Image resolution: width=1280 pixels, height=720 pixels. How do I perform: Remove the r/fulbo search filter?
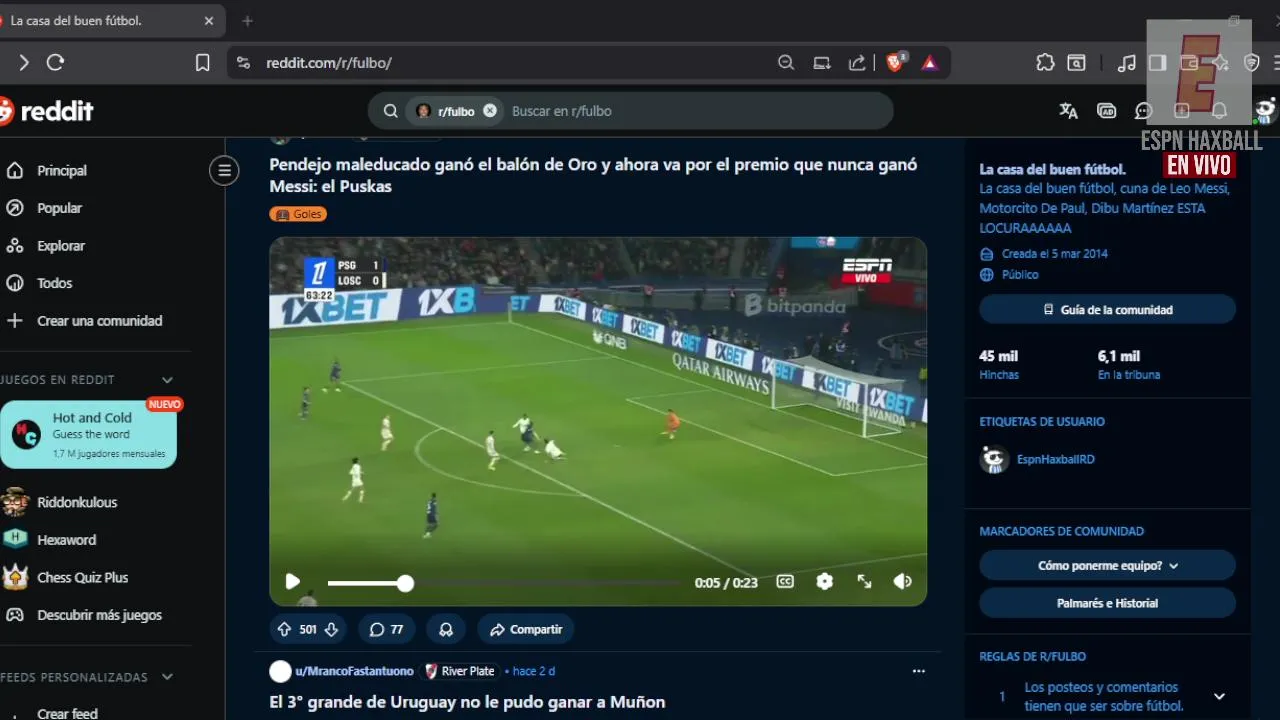[x=490, y=111]
